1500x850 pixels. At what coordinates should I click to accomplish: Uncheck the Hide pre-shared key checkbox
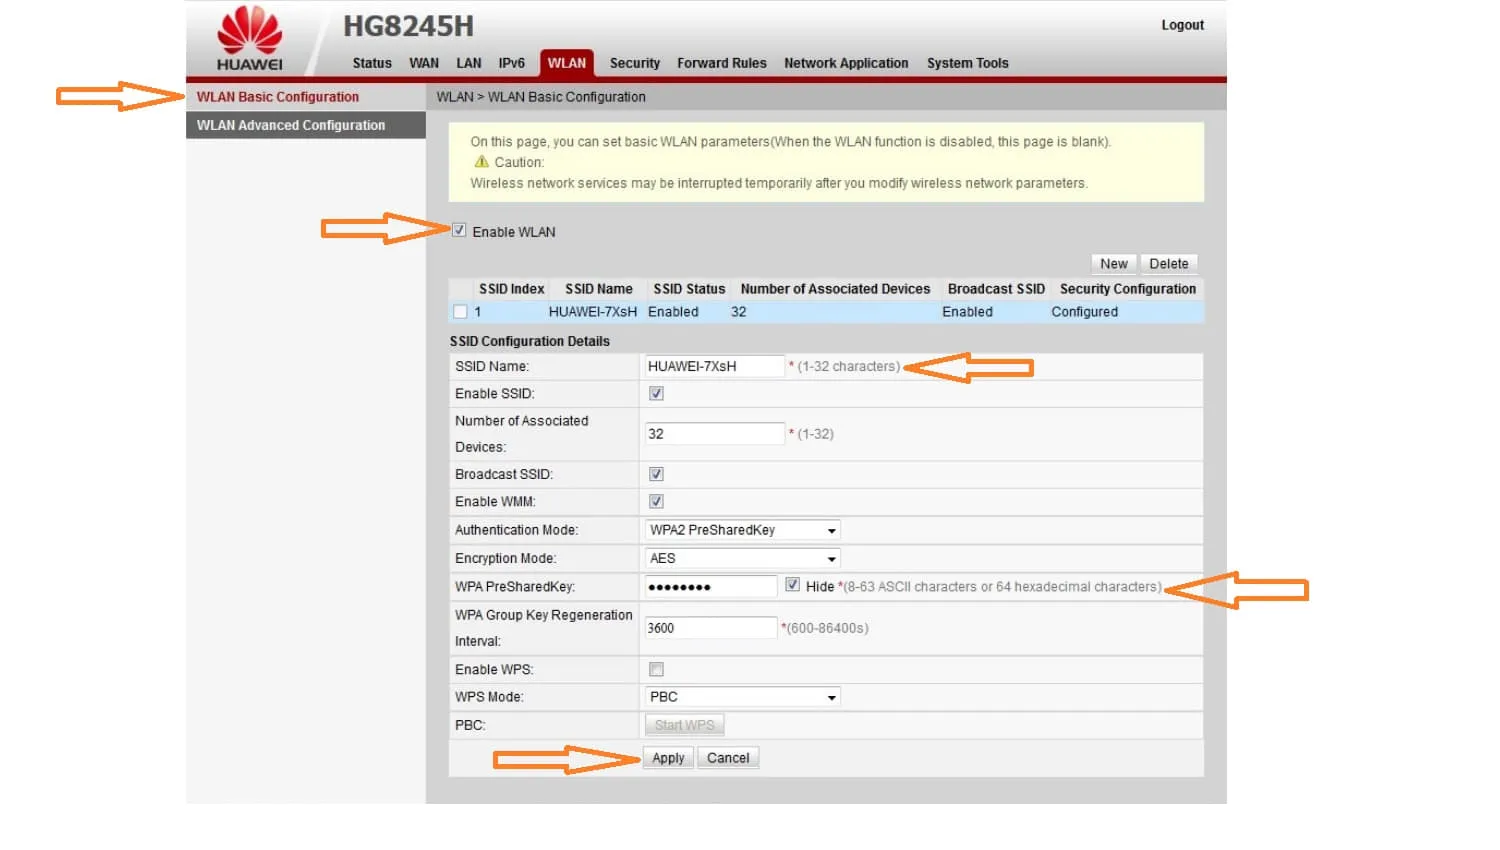(792, 585)
